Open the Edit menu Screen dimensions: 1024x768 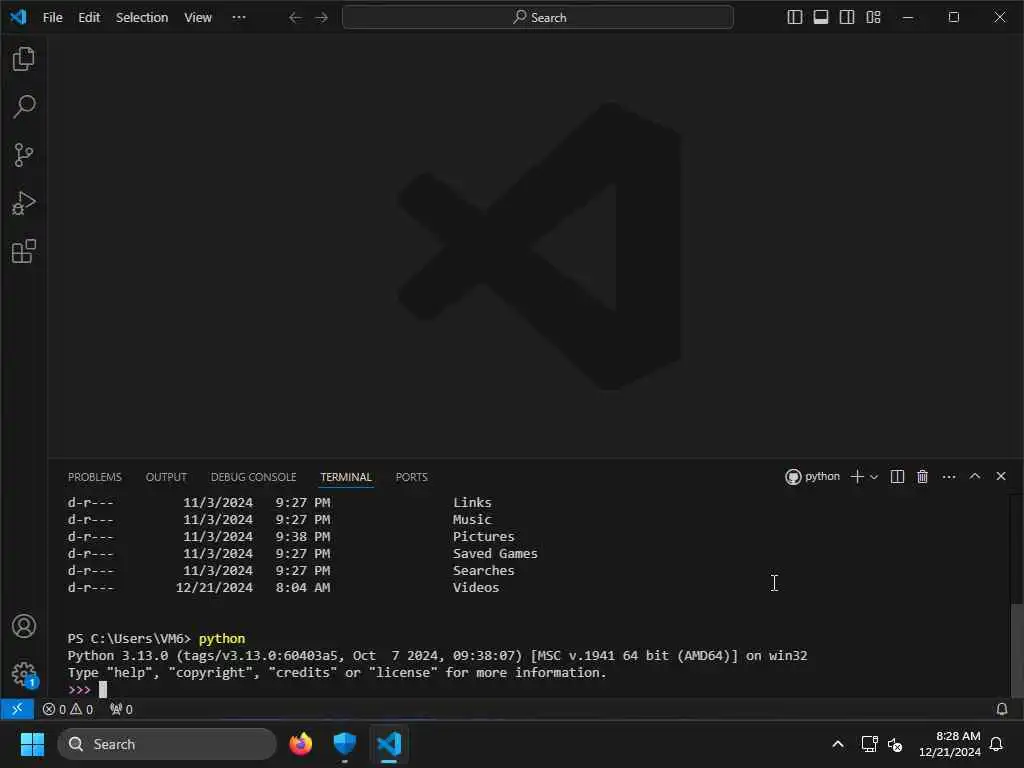89,18
